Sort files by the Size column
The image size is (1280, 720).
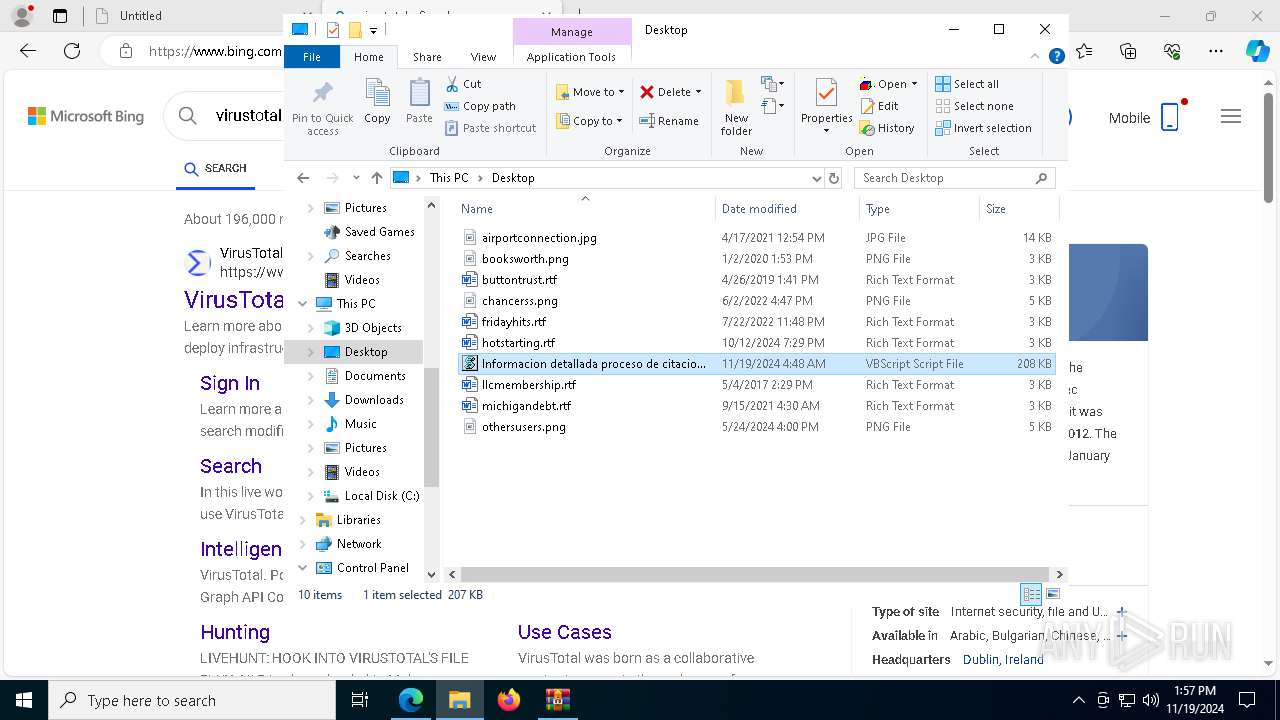(x=1017, y=209)
